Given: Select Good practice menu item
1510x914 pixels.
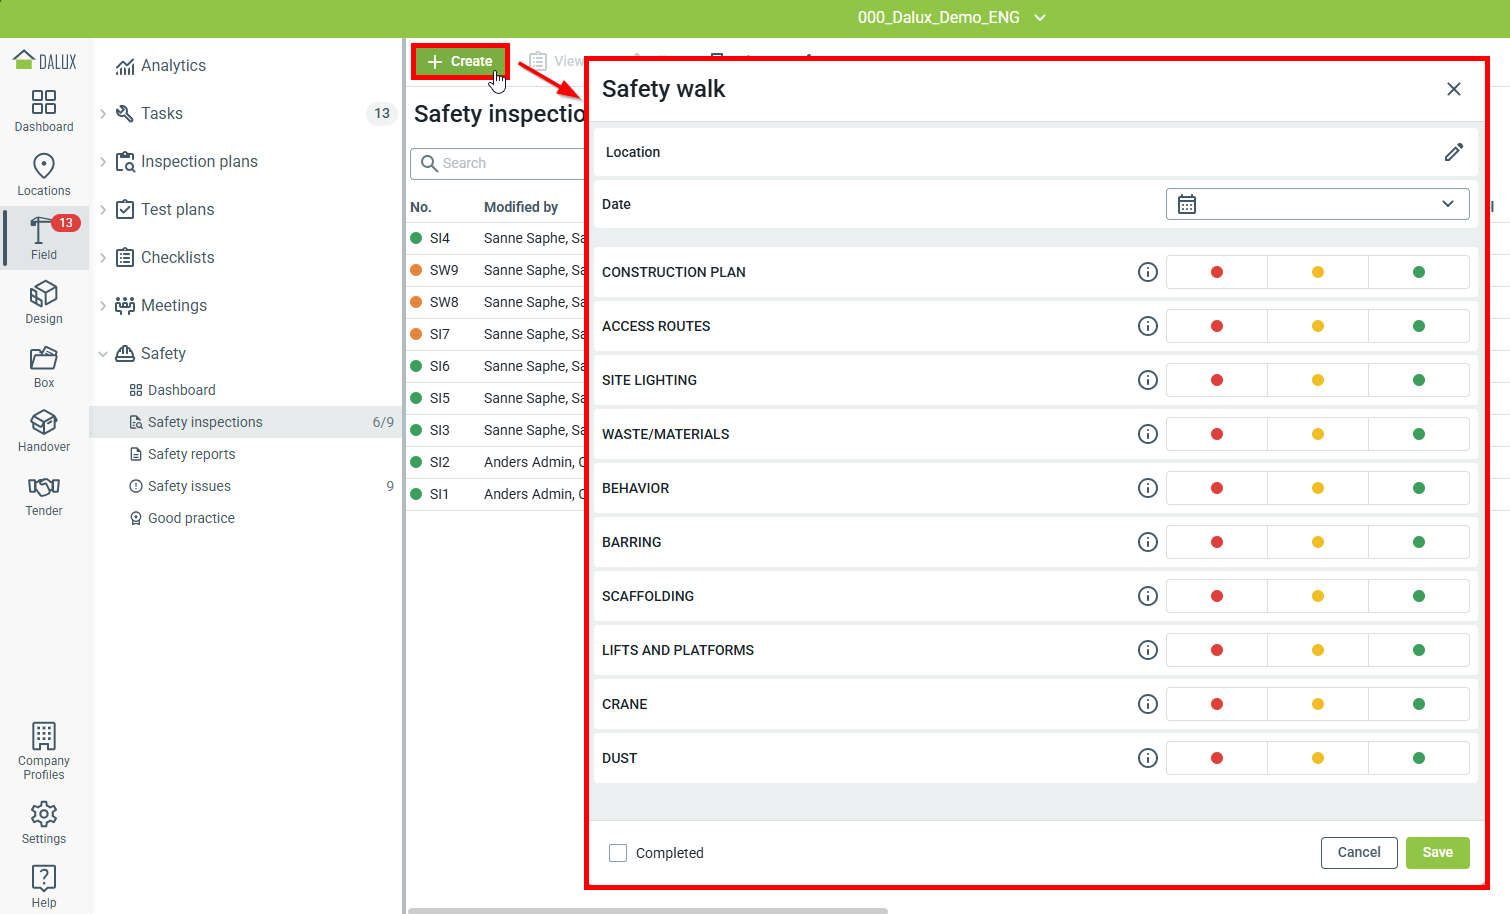Looking at the screenshot, I should pyautogui.click(x=191, y=518).
